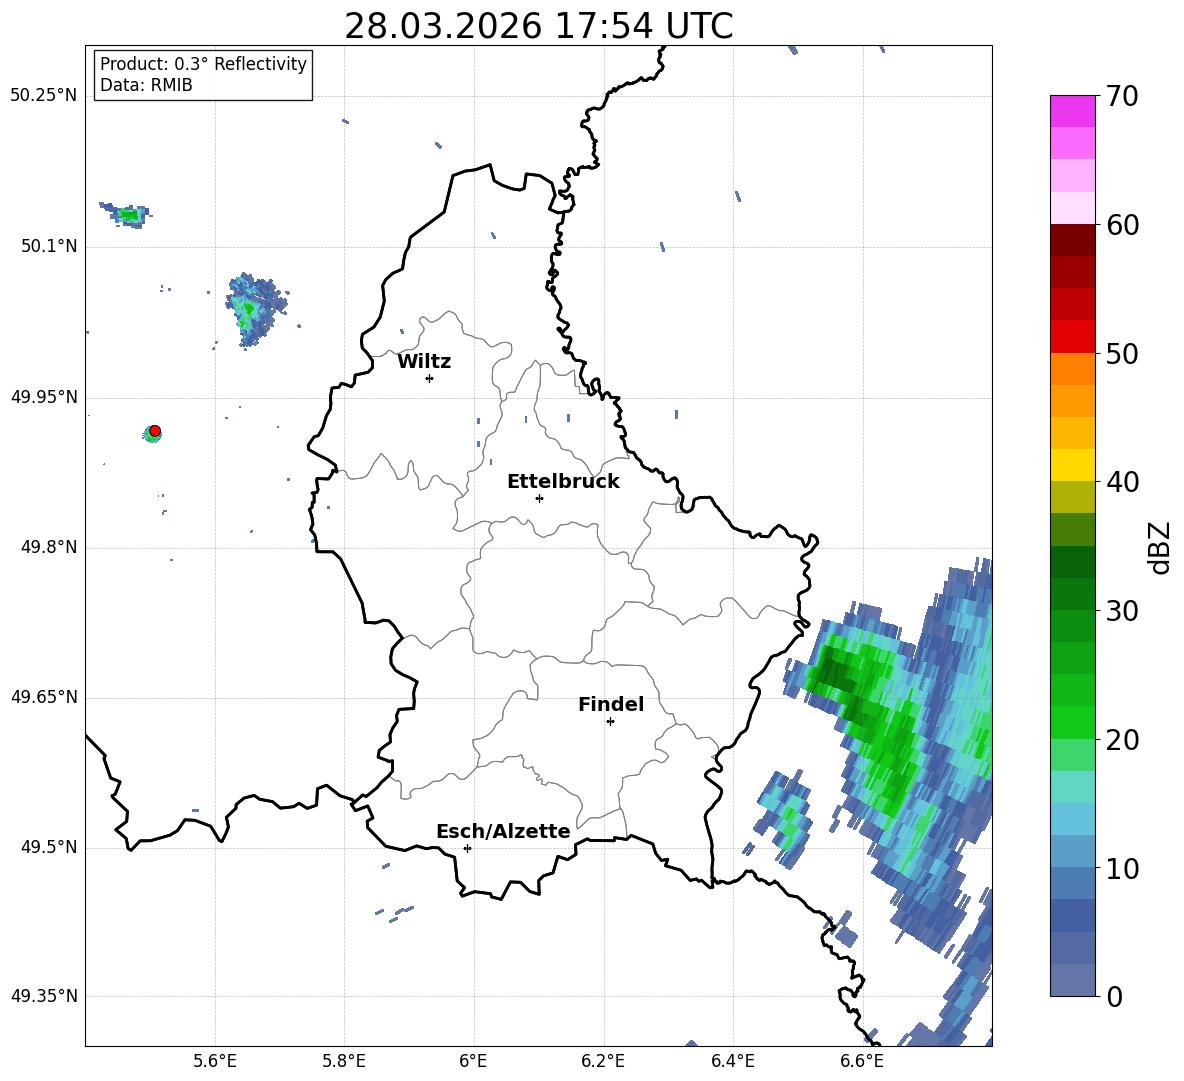Screen dimensions: 1184x1081
Task: Click the dark green radar echo core east of Luxembourg
Action: (x=838, y=672)
